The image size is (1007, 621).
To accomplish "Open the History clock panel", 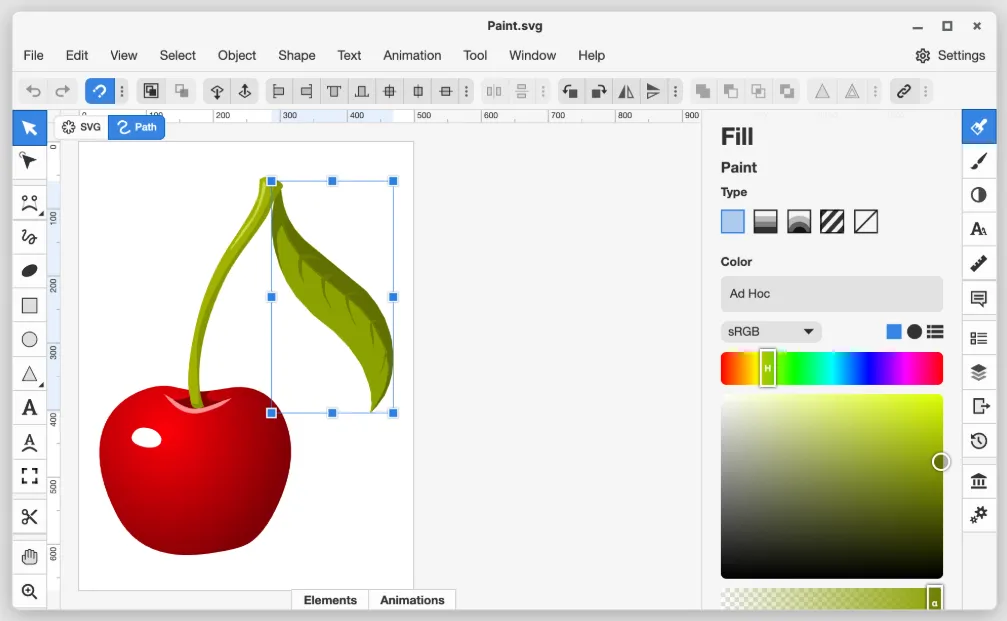I will click(x=979, y=441).
